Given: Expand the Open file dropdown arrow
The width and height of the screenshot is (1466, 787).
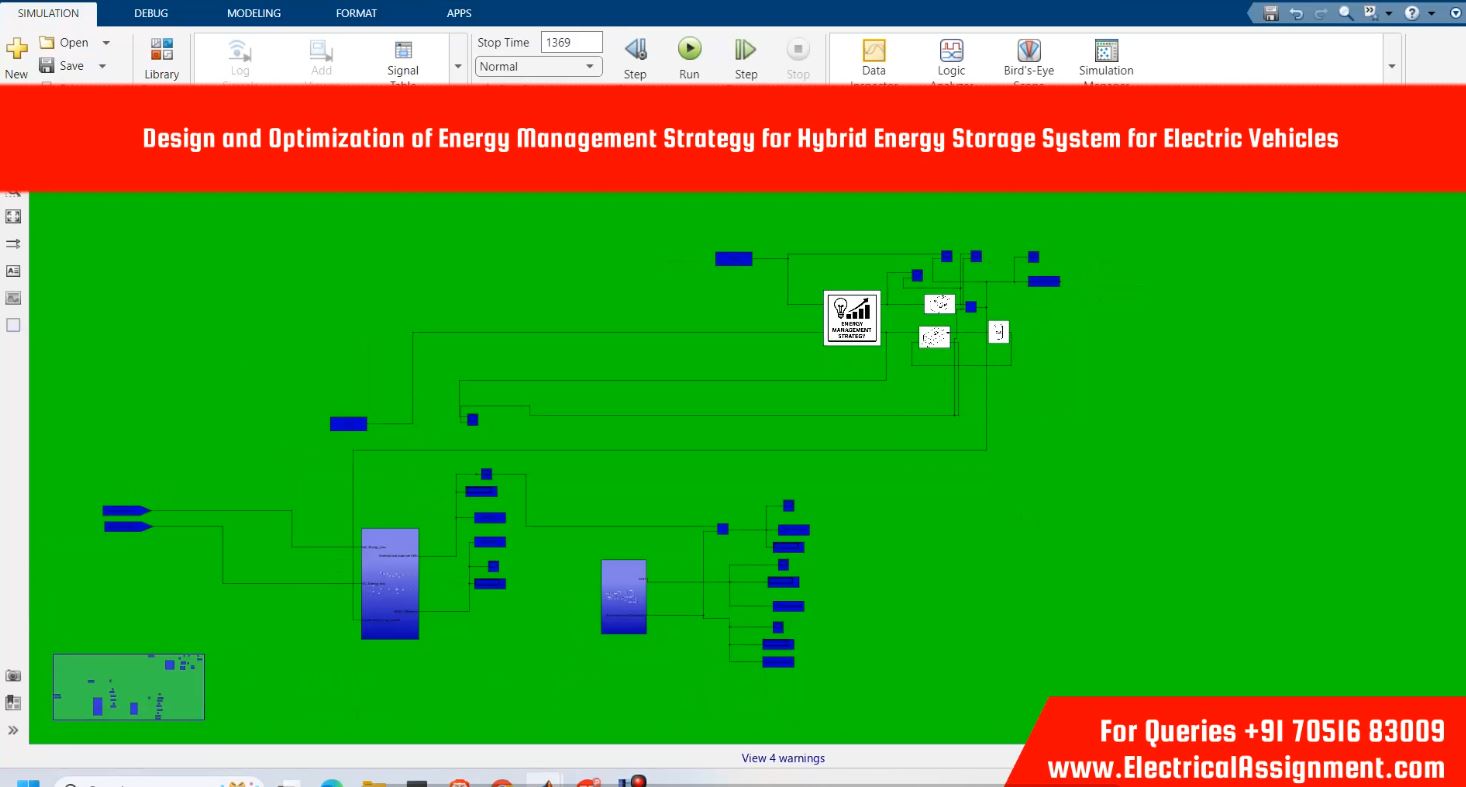Looking at the screenshot, I should (x=106, y=43).
